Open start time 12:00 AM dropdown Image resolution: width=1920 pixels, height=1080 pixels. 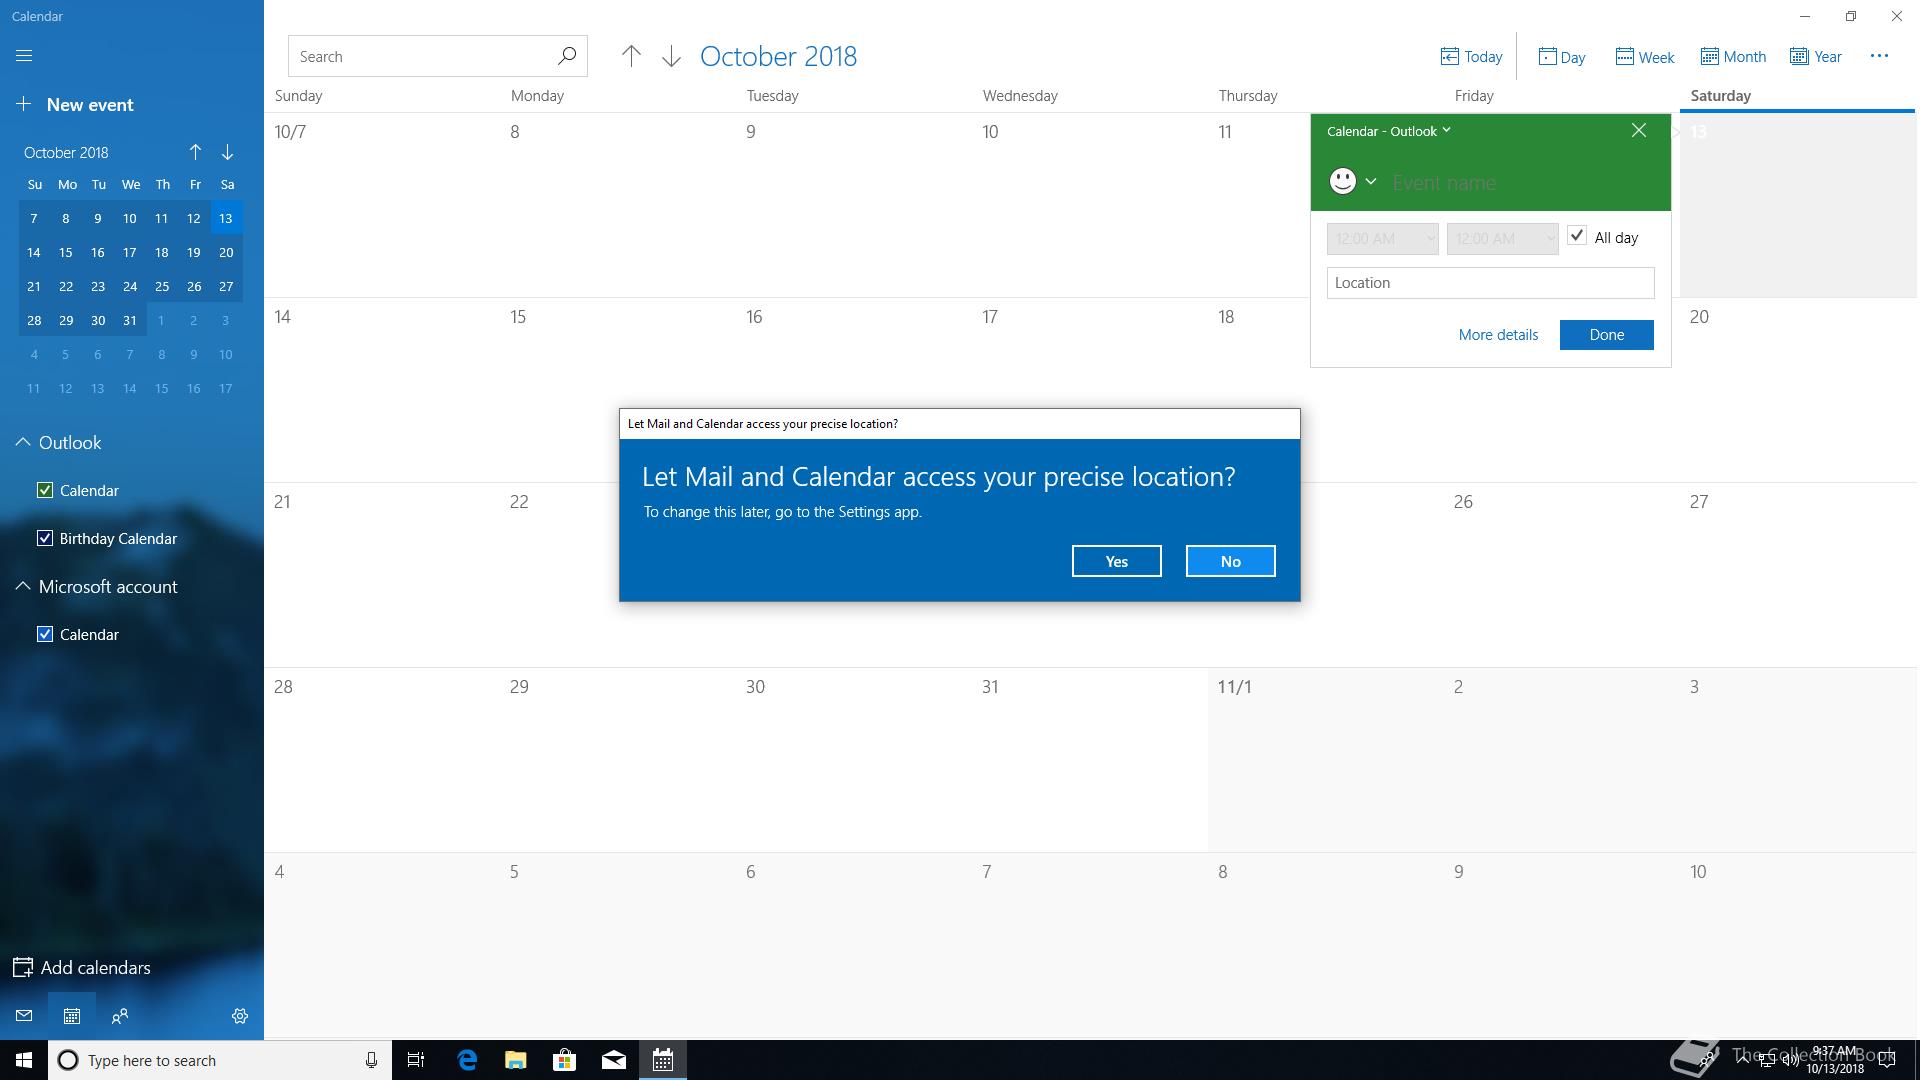1383,239
